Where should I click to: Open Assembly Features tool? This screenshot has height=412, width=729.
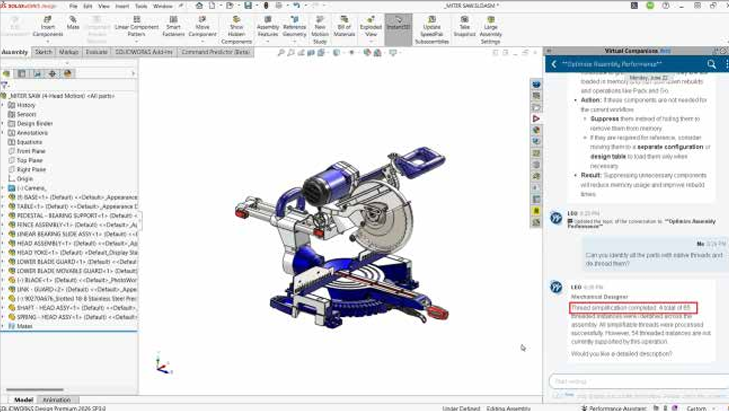[268, 27]
